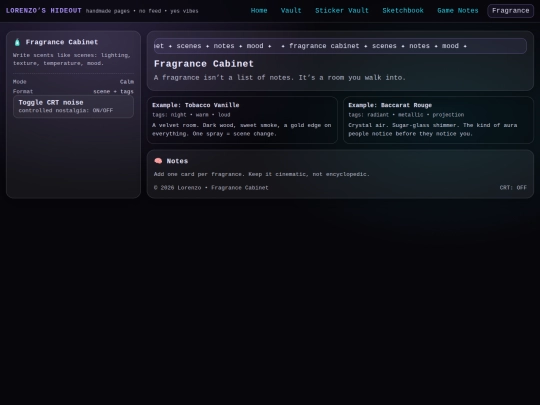Click the 'Format' label
540x405 pixels.
pyautogui.click(x=23, y=92)
